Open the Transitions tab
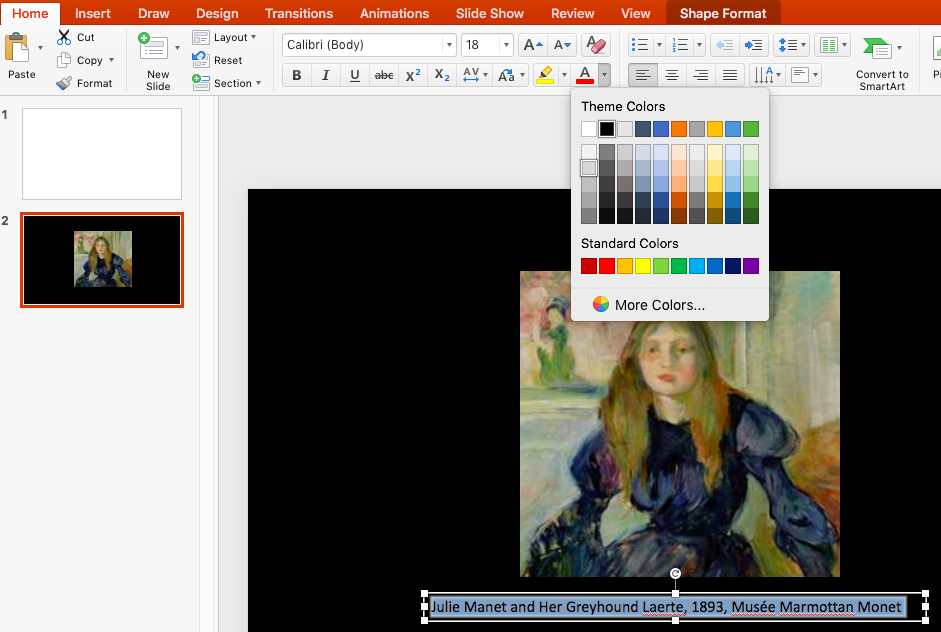 [299, 13]
